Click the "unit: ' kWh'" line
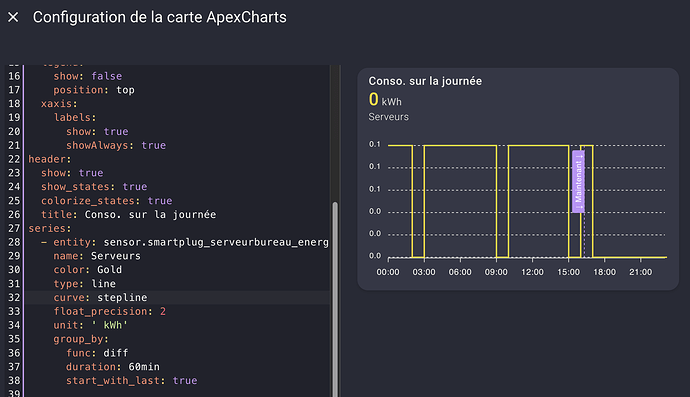This screenshot has height=397, width=690. point(91,325)
